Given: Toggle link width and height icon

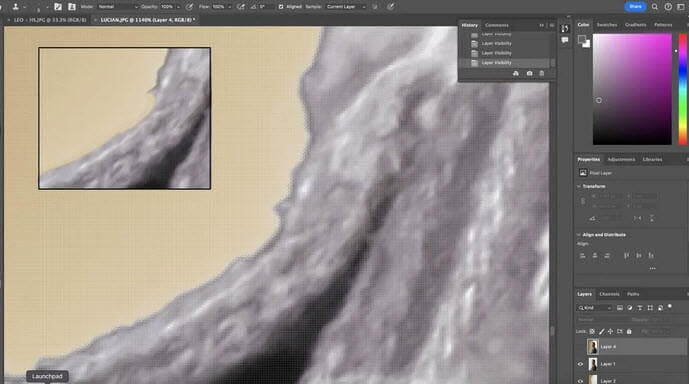Looking at the screenshot, I should [583, 201].
